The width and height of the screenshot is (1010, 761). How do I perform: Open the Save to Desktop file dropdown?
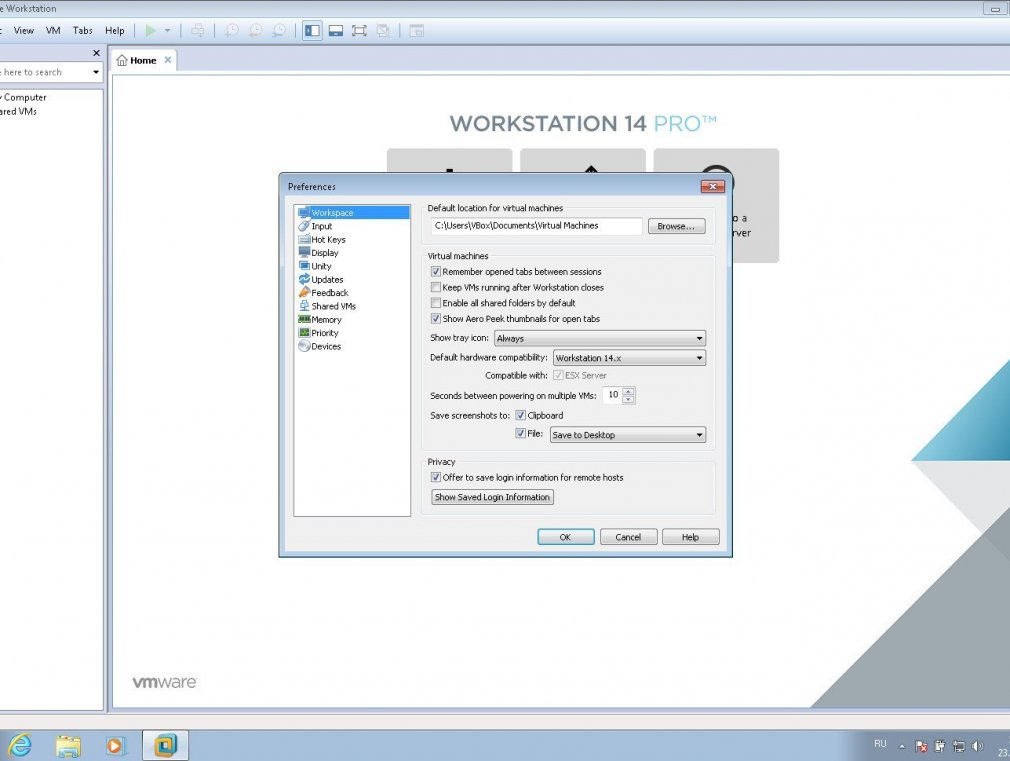pos(627,435)
